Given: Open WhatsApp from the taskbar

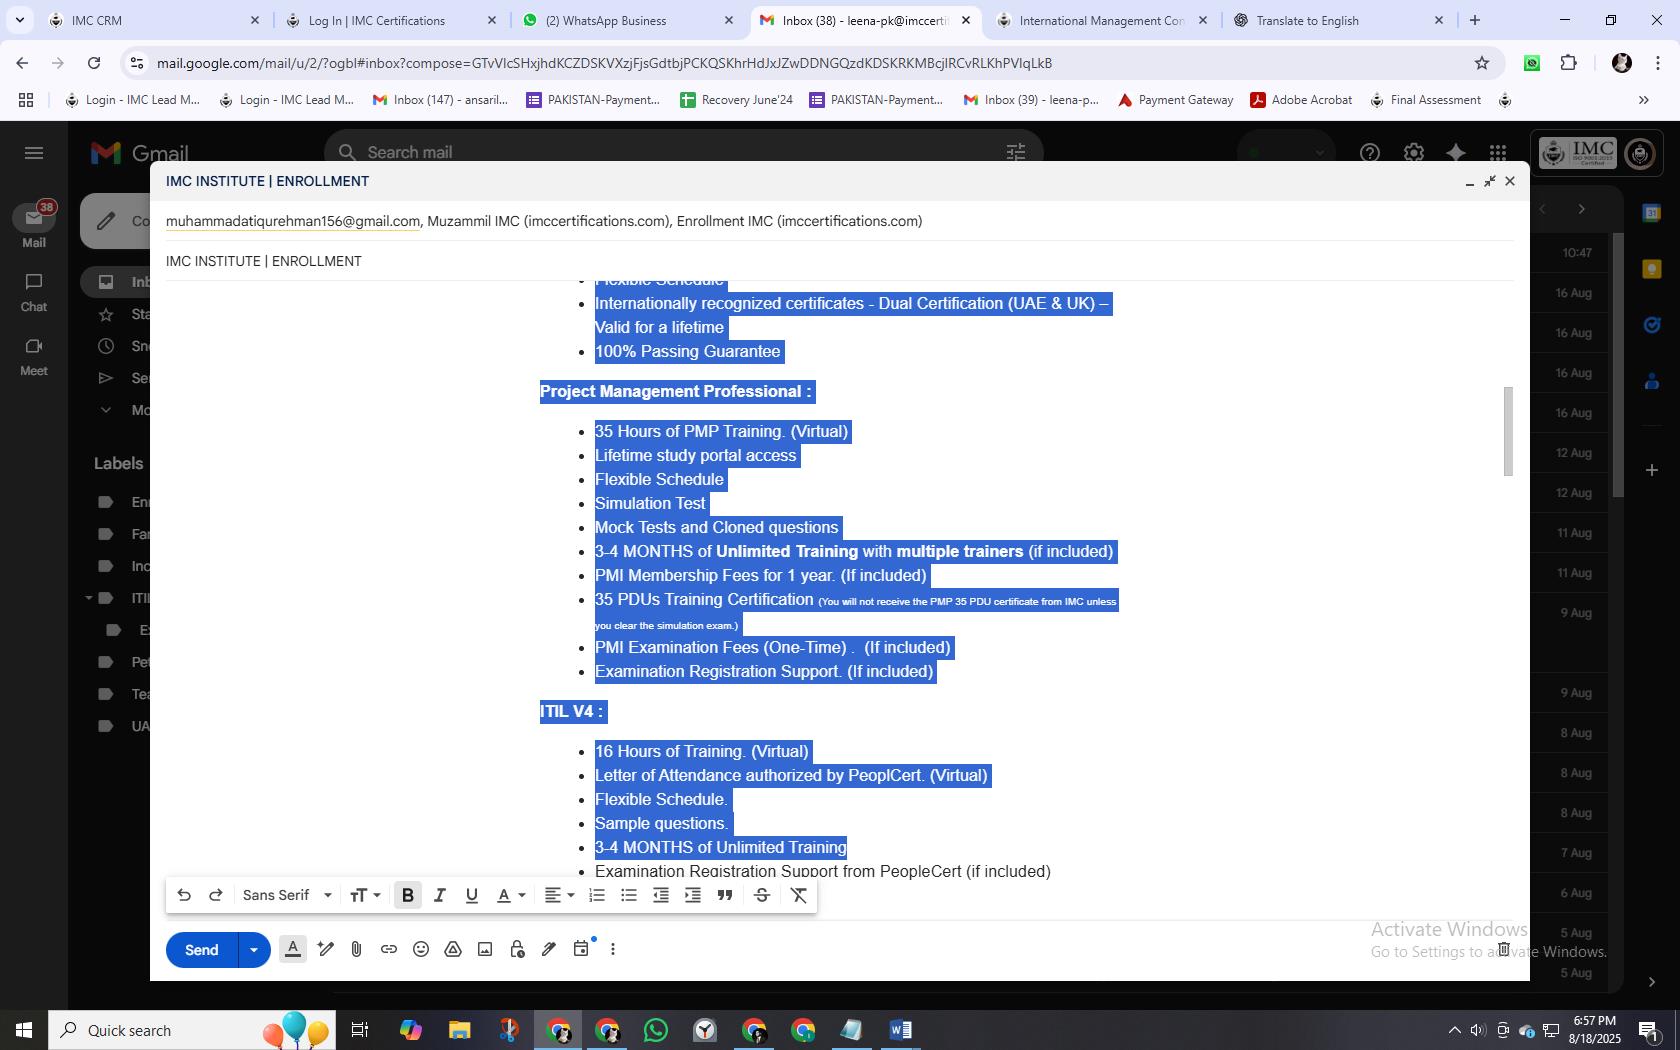Looking at the screenshot, I should [656, 1030].
